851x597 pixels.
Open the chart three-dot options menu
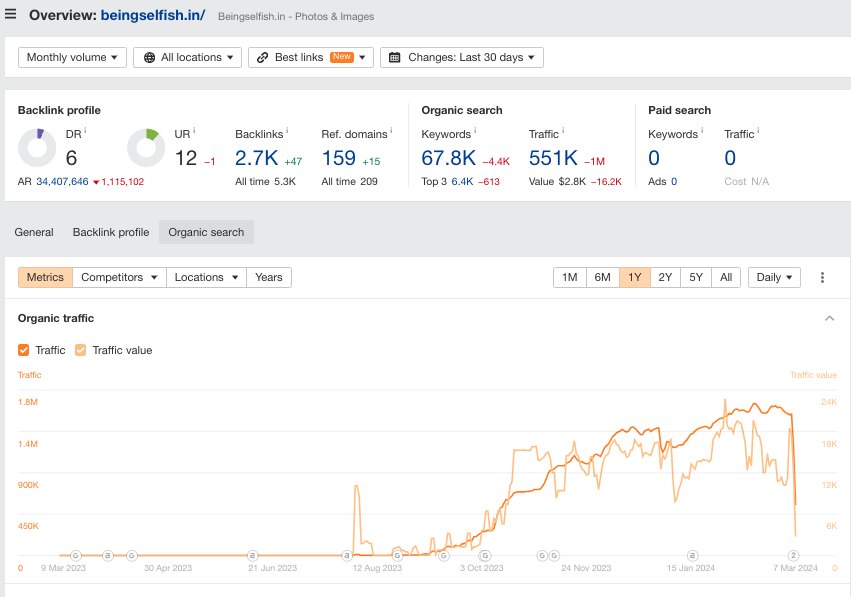coord(822,277)
